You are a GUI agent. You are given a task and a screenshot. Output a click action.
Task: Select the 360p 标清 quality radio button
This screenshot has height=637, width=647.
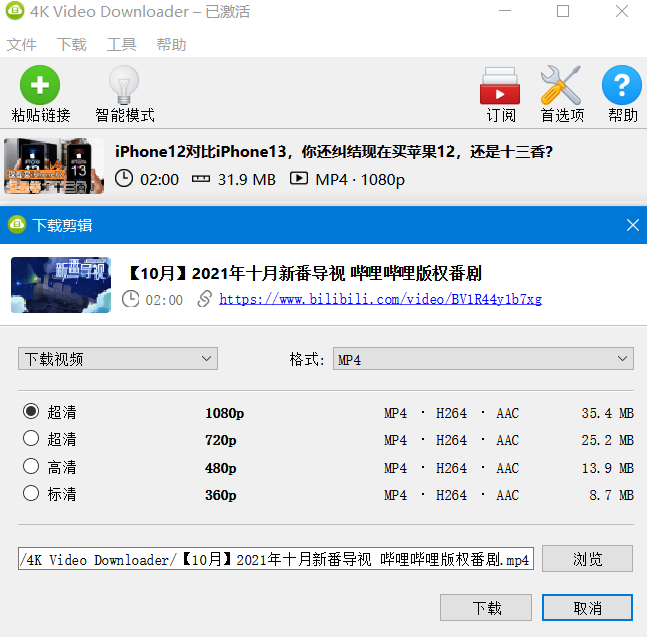pos(31,493)
